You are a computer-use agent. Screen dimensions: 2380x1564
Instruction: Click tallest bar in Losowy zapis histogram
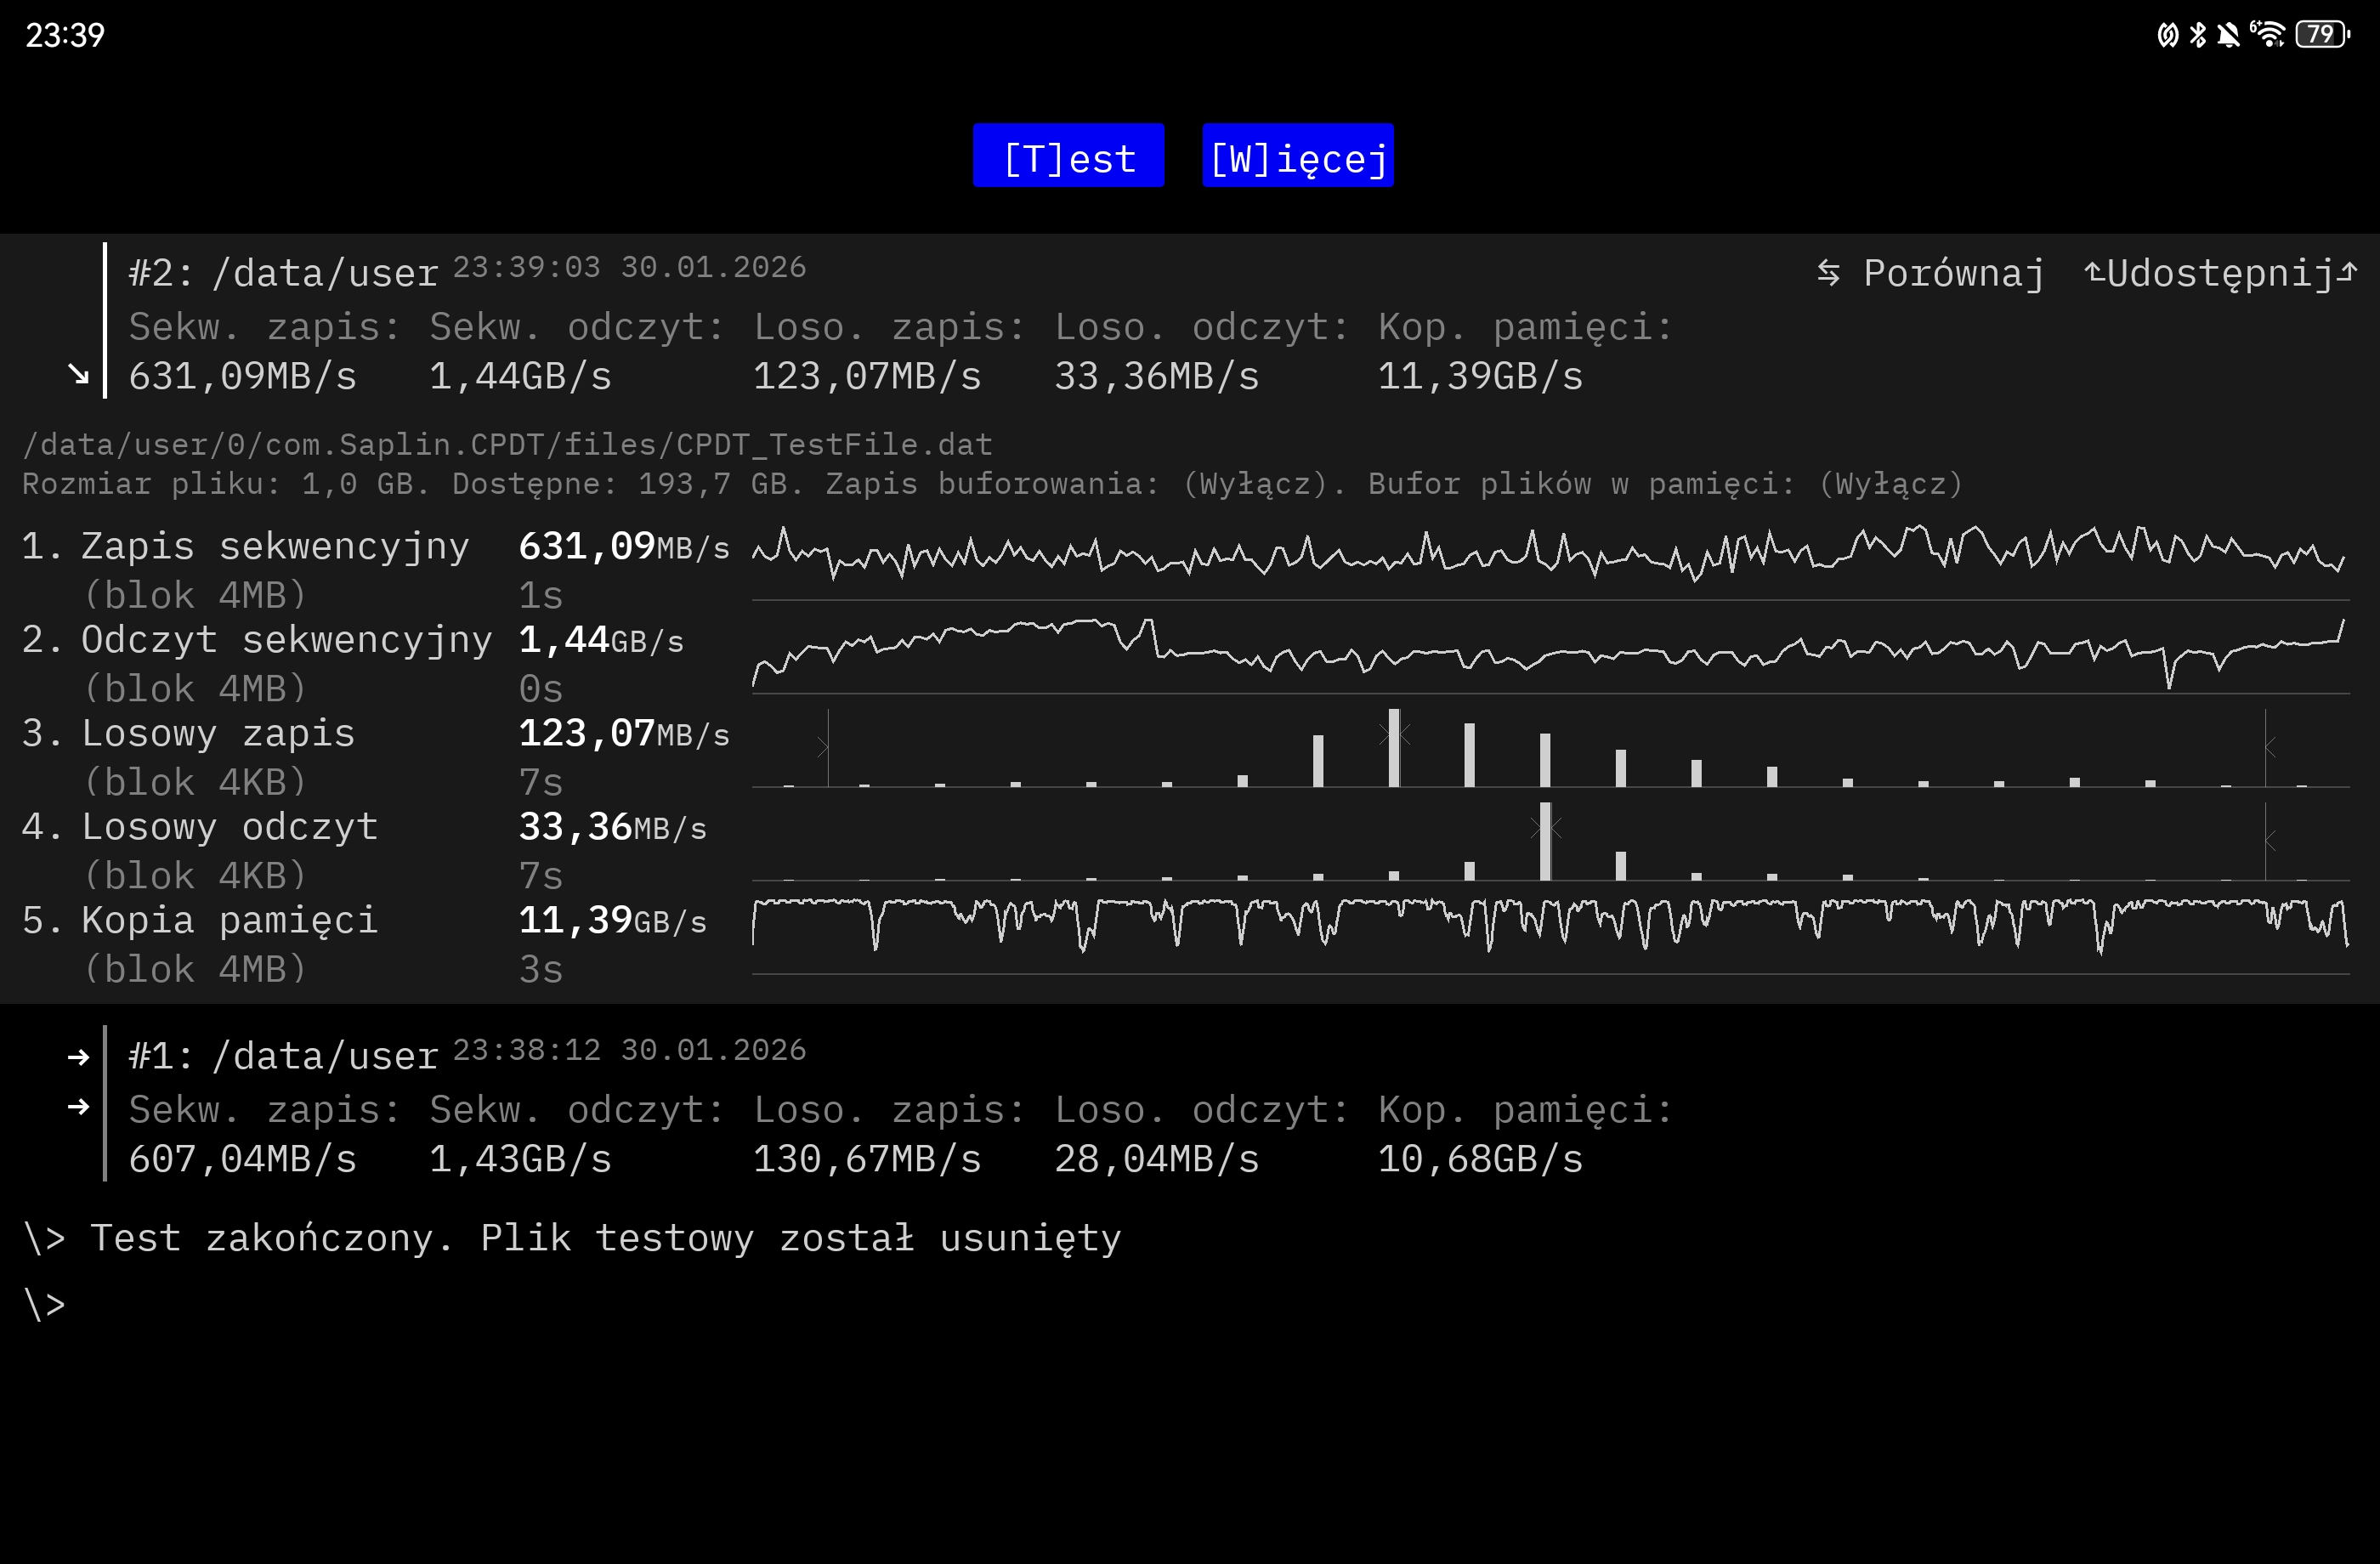pos(1393,748)
